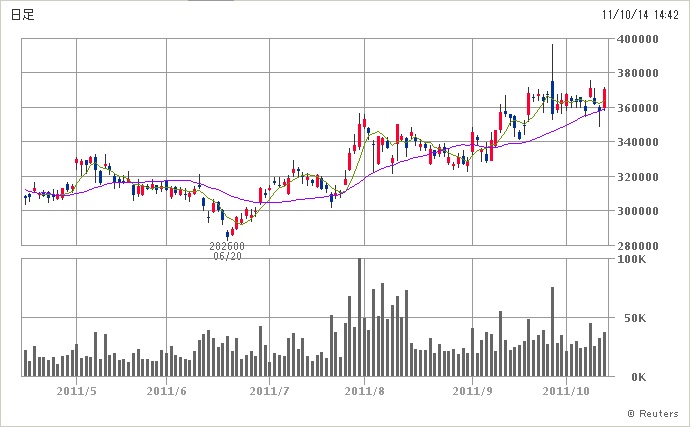Click the 340000 price axis label

pos(638,142)
